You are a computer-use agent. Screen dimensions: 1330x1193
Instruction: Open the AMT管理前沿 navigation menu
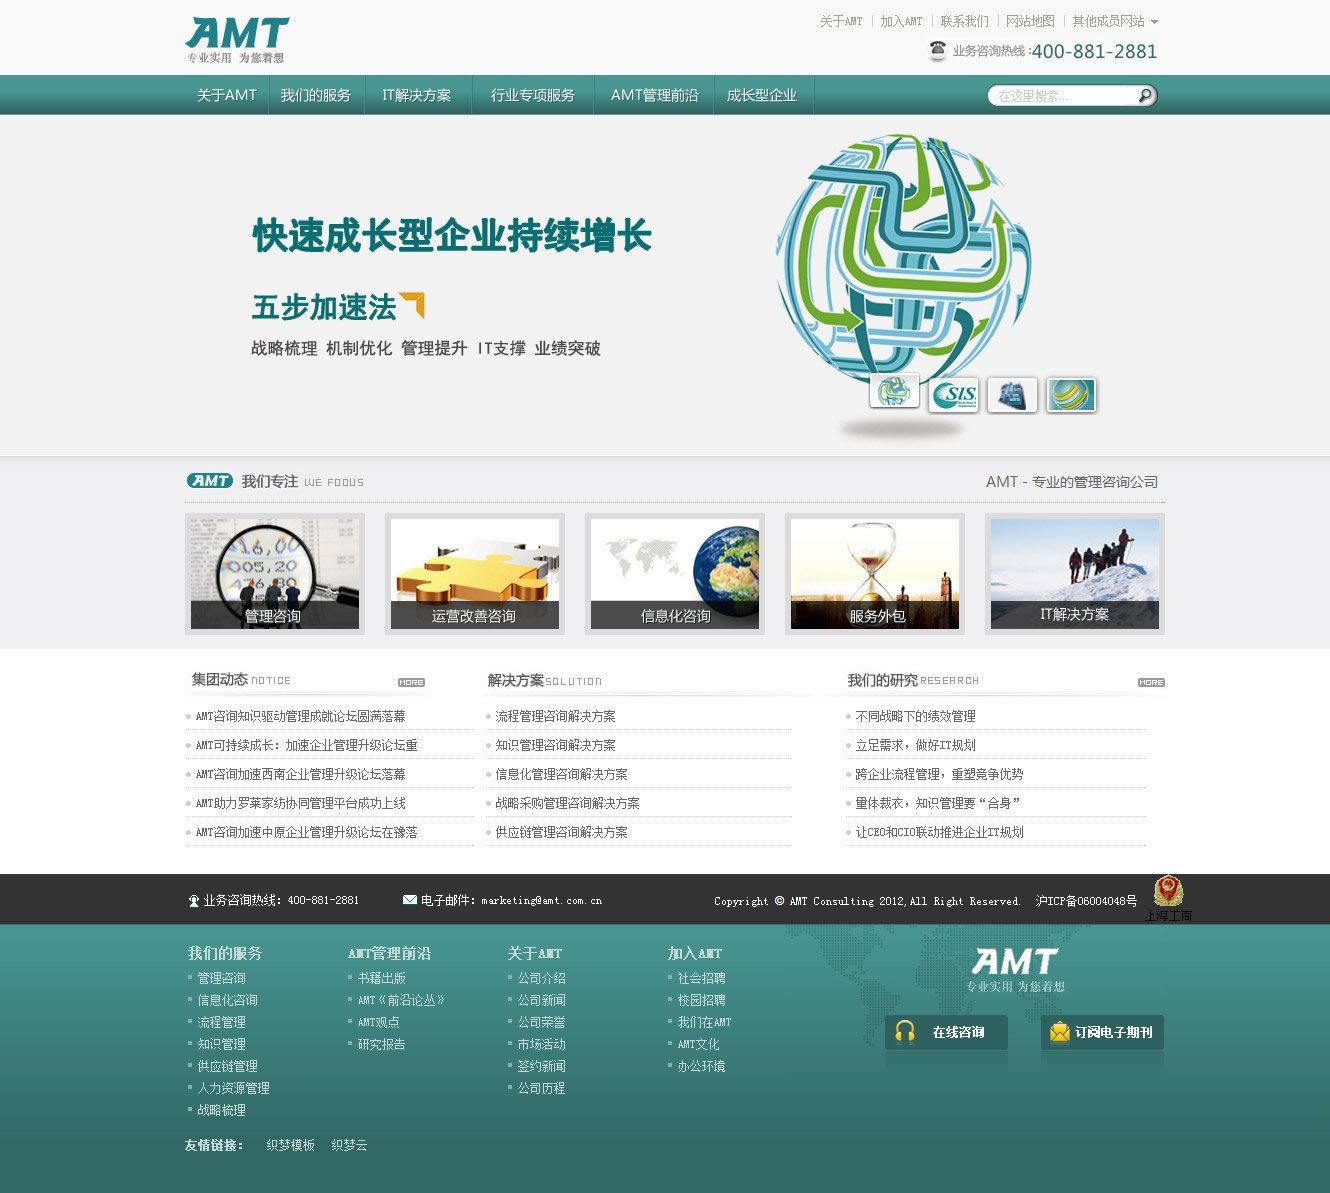point(655,95)
